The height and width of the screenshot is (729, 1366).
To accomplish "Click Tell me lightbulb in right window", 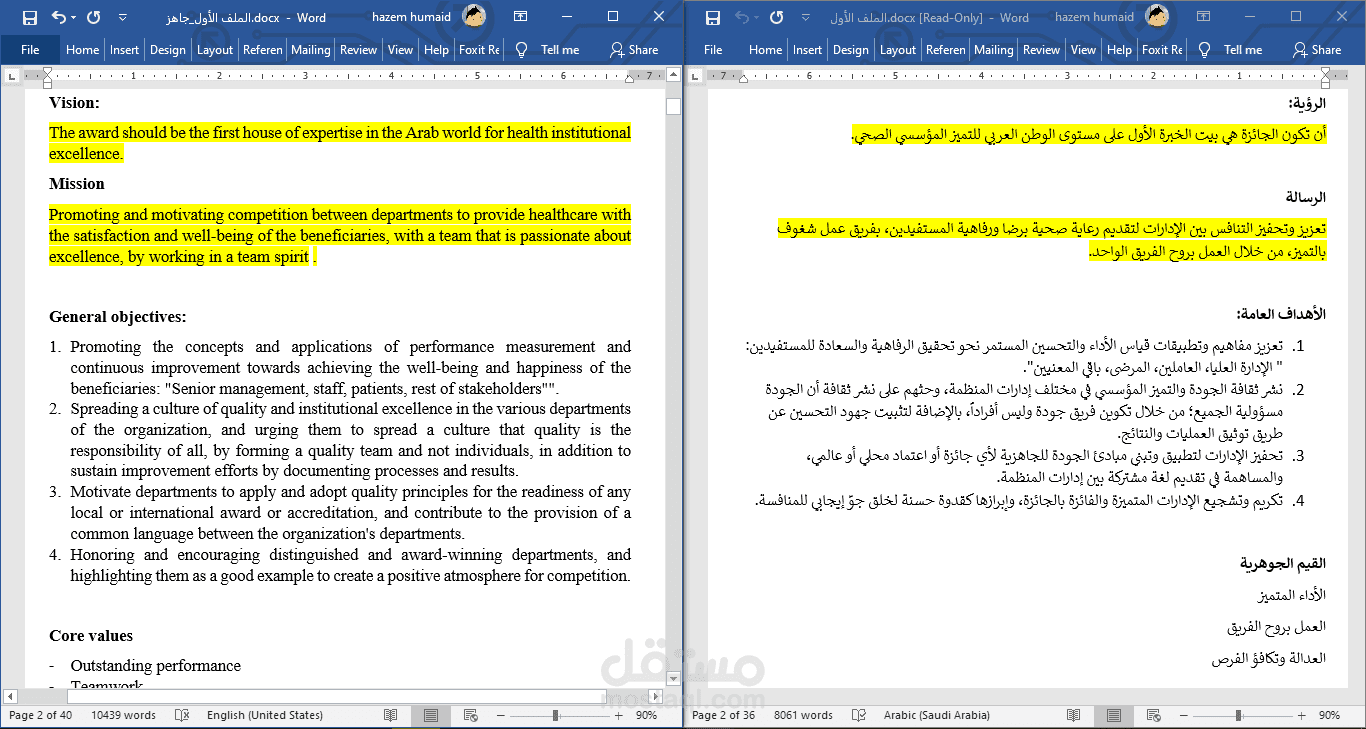I will tap(1204, 49).
